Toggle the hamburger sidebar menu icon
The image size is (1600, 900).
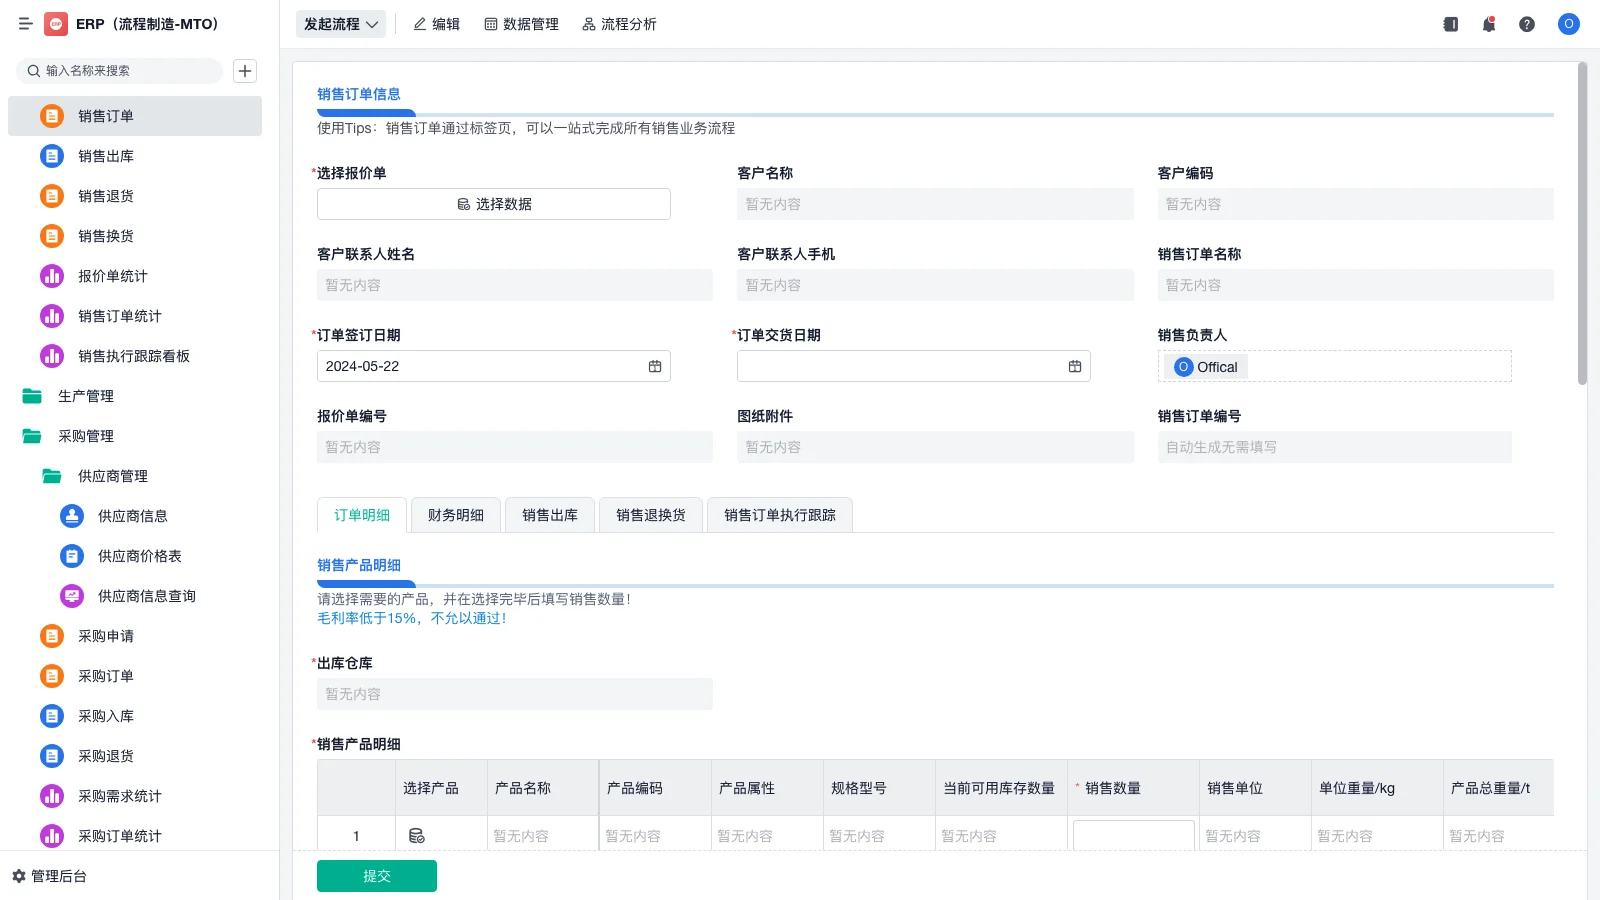point(26,24)
